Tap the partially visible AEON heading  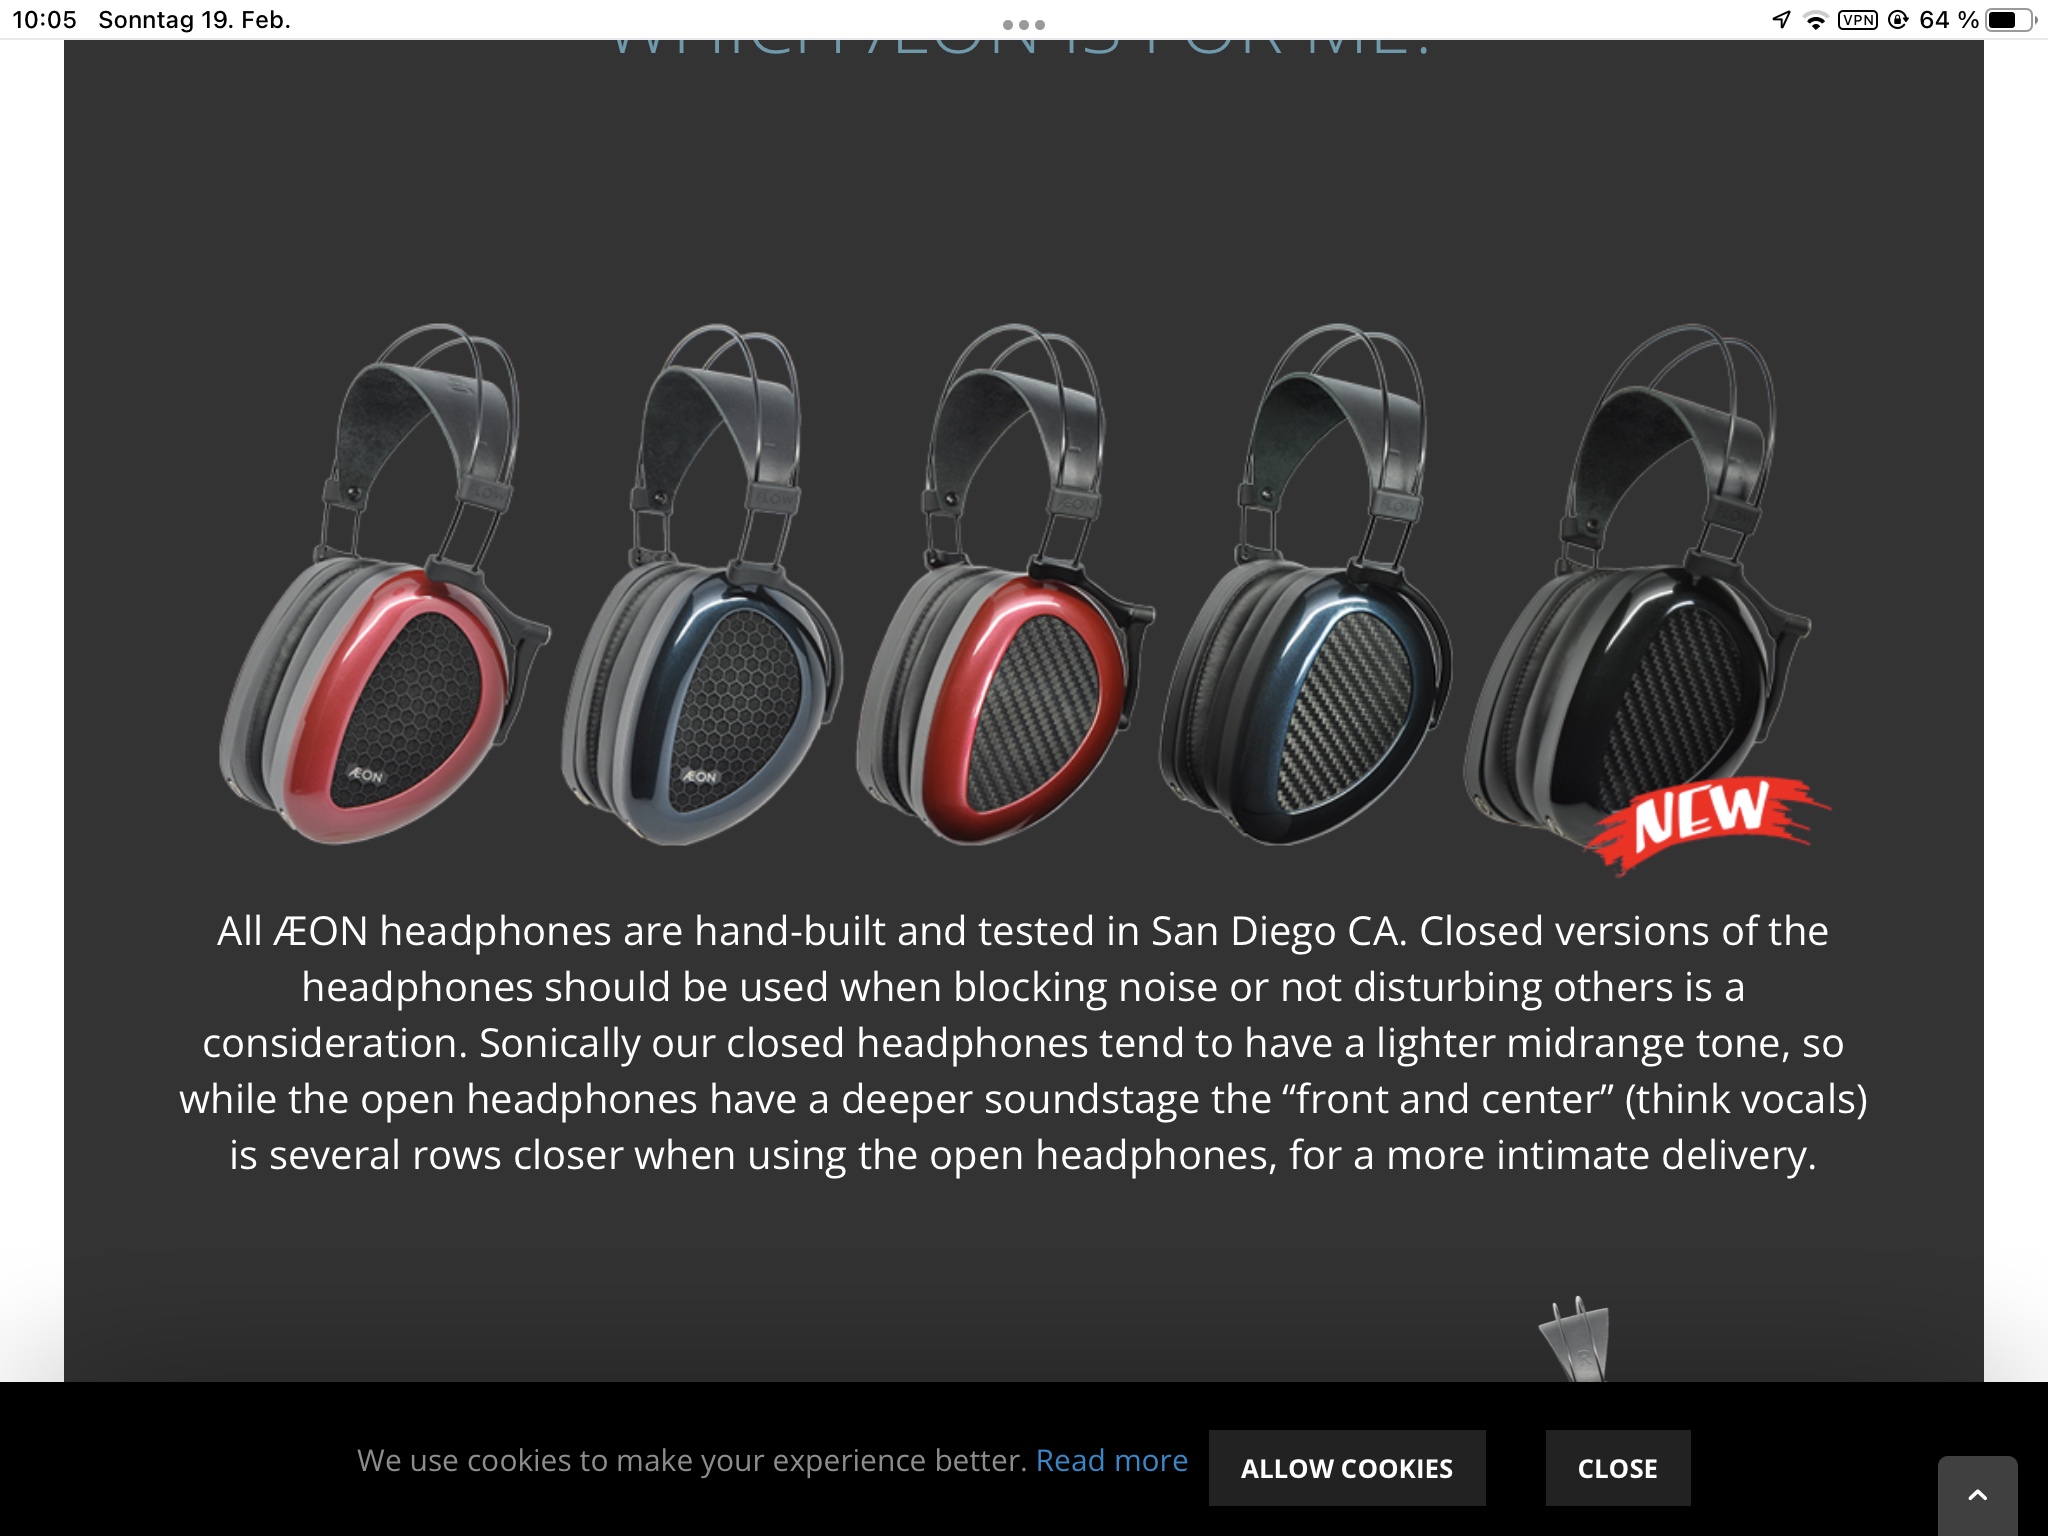[1022, 48]
